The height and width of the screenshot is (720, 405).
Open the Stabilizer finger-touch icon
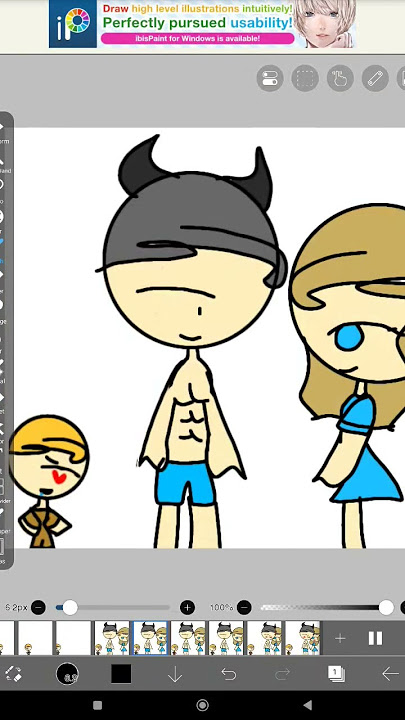(x=340, y=79)
